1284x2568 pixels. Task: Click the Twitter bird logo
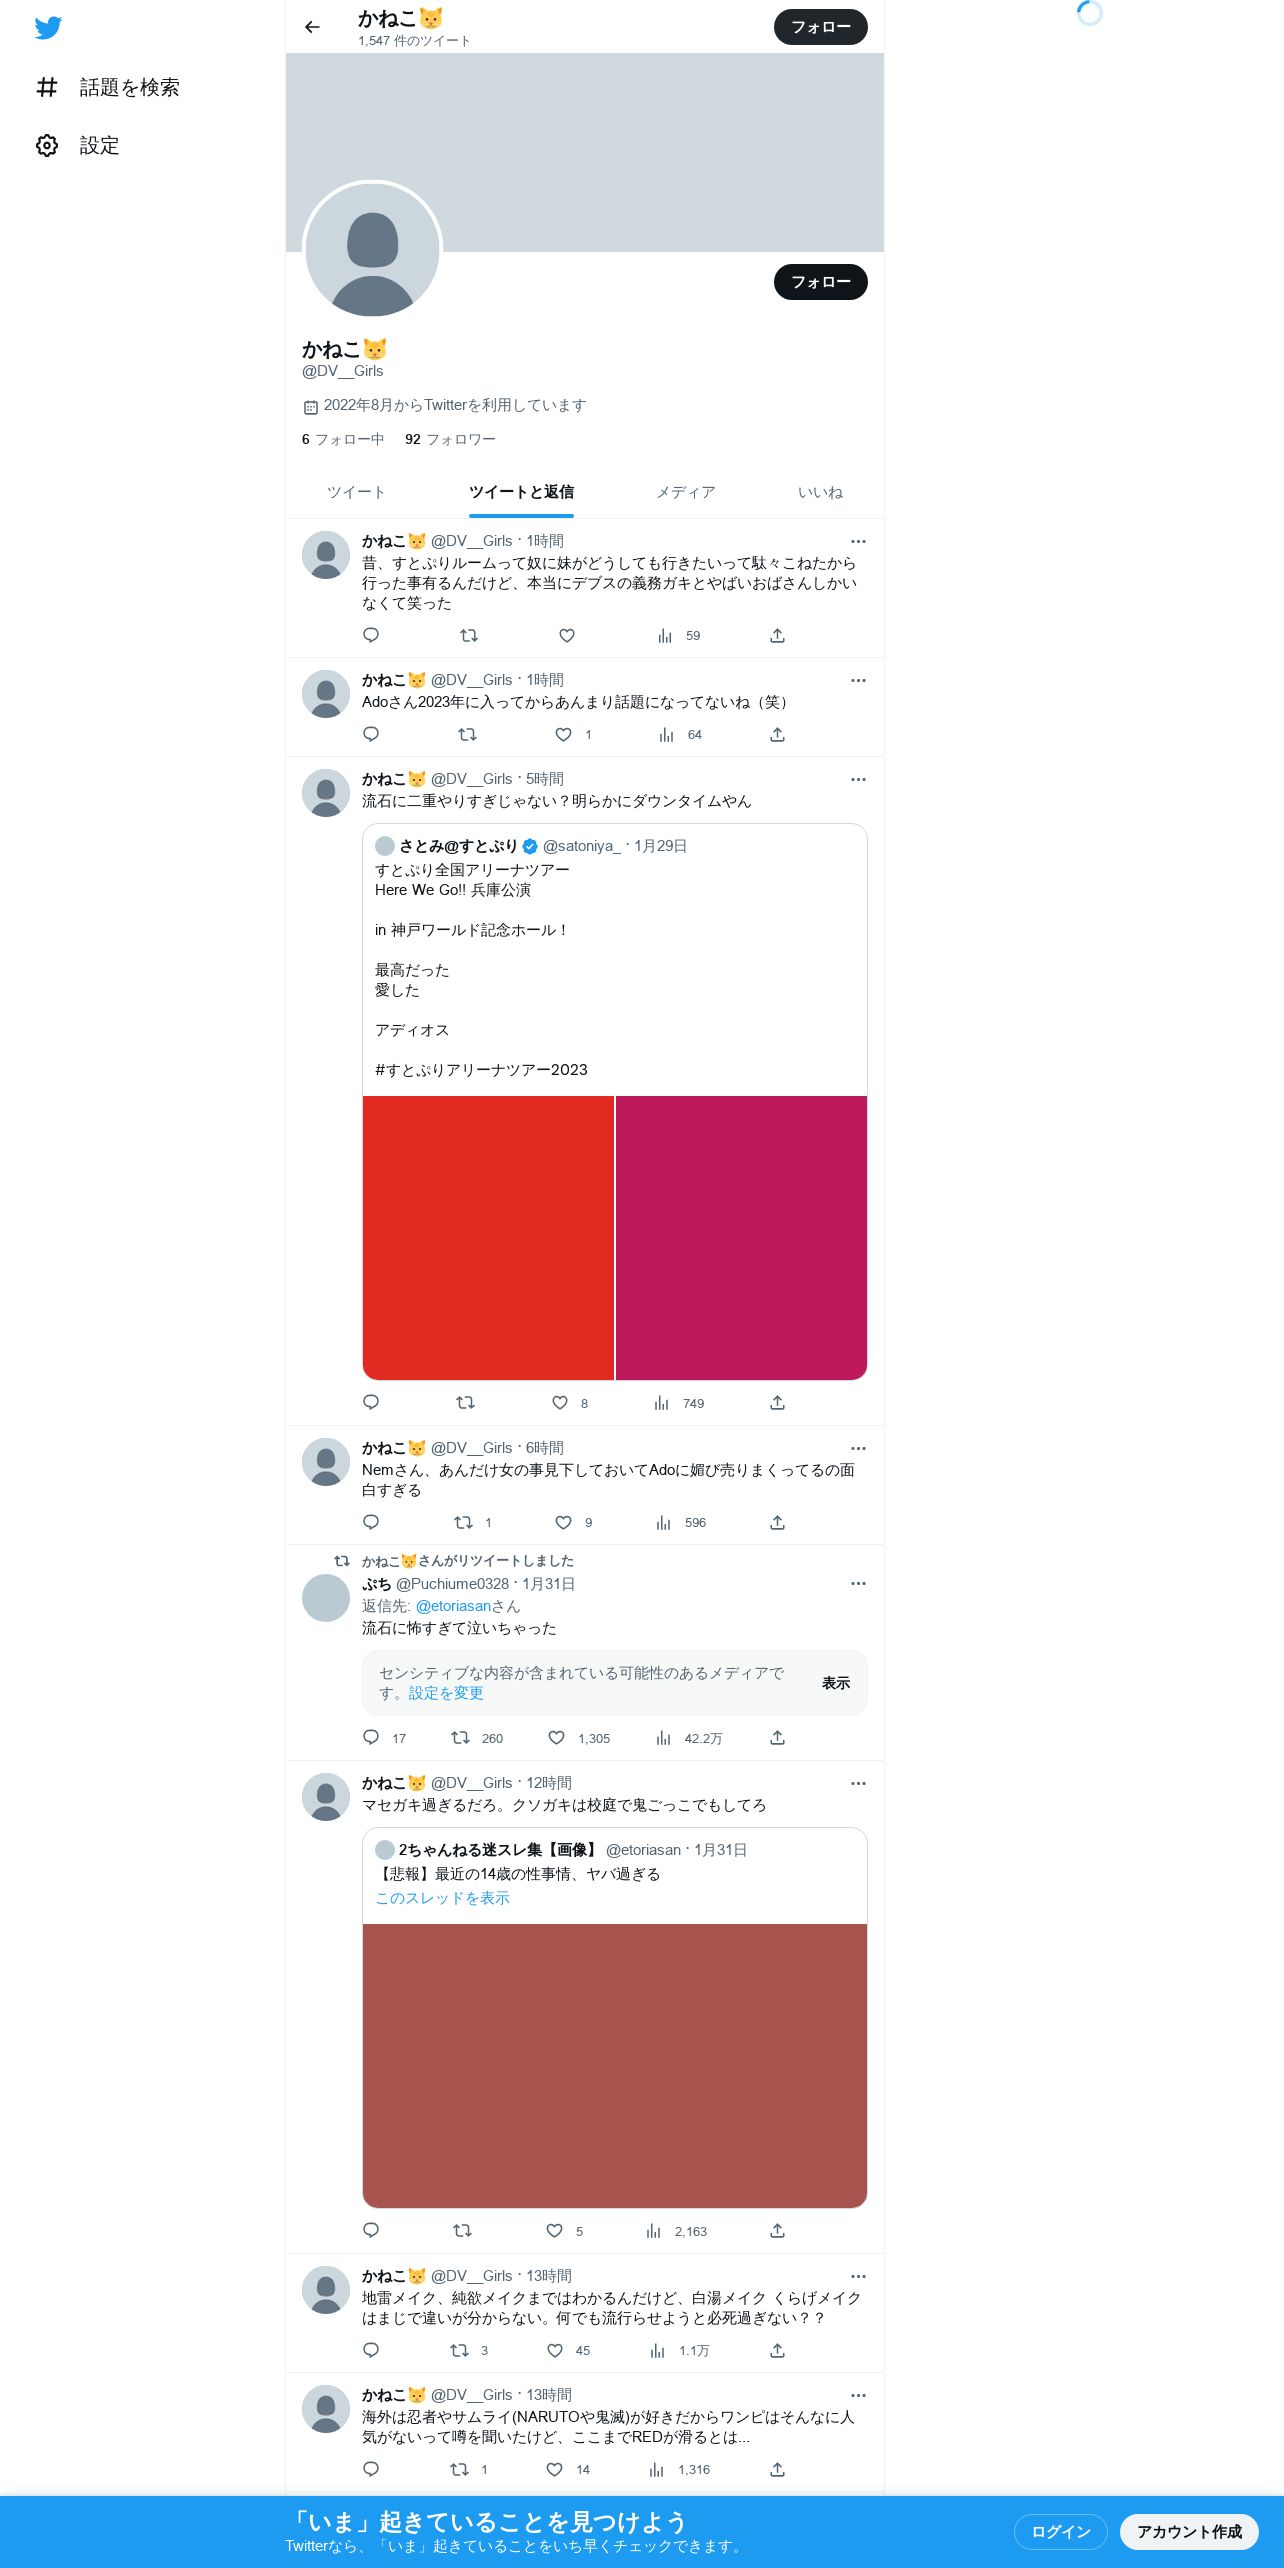48,28
